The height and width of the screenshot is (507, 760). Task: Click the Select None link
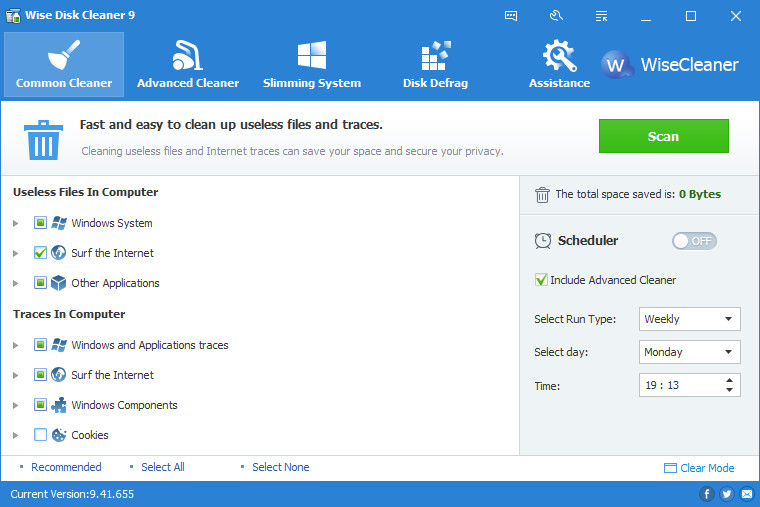pyautogui.click(x=281, y=467)
